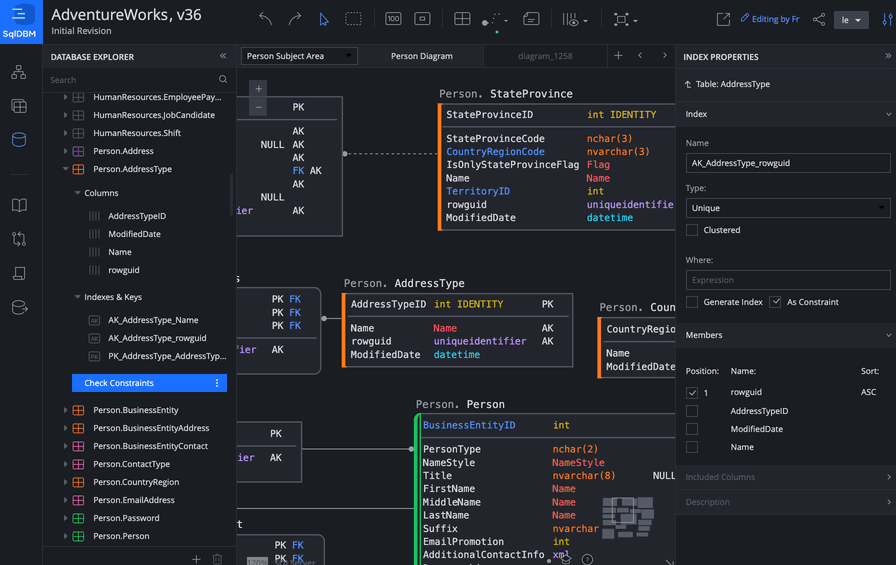896x565 pixels.
Task: Collapse the Index Properties panel
Action: (887, 56)
